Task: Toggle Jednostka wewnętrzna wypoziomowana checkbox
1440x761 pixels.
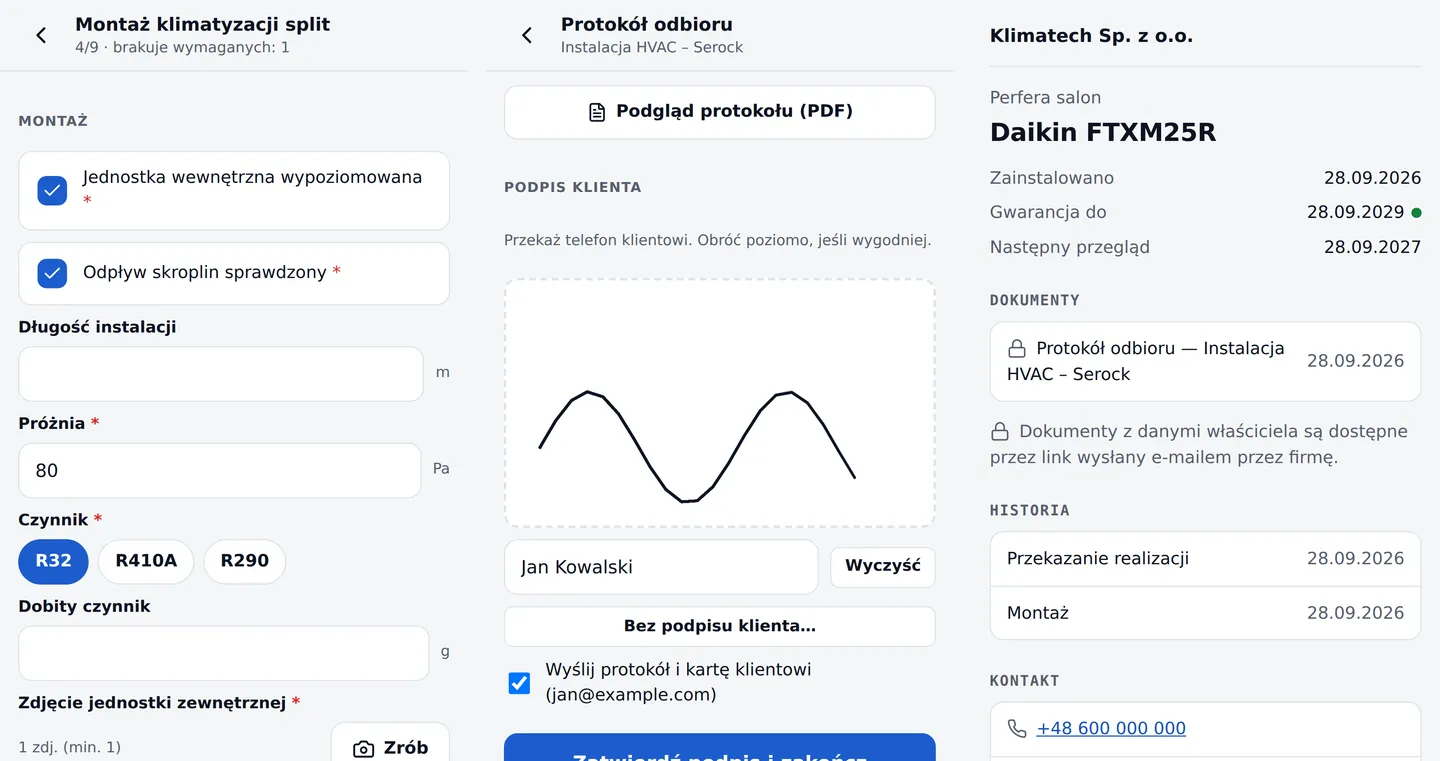Action: pyautogui.click(x=52, y=190)
